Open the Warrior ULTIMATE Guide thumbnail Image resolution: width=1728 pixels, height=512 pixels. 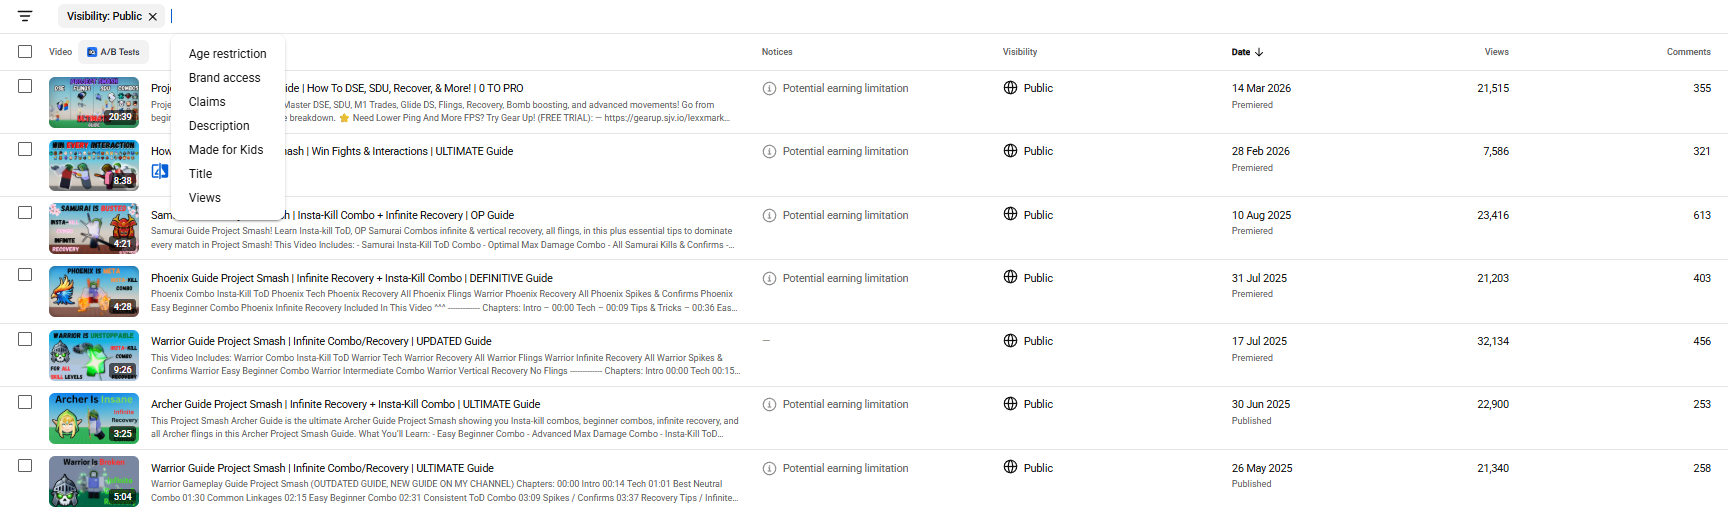pos(94,482)
